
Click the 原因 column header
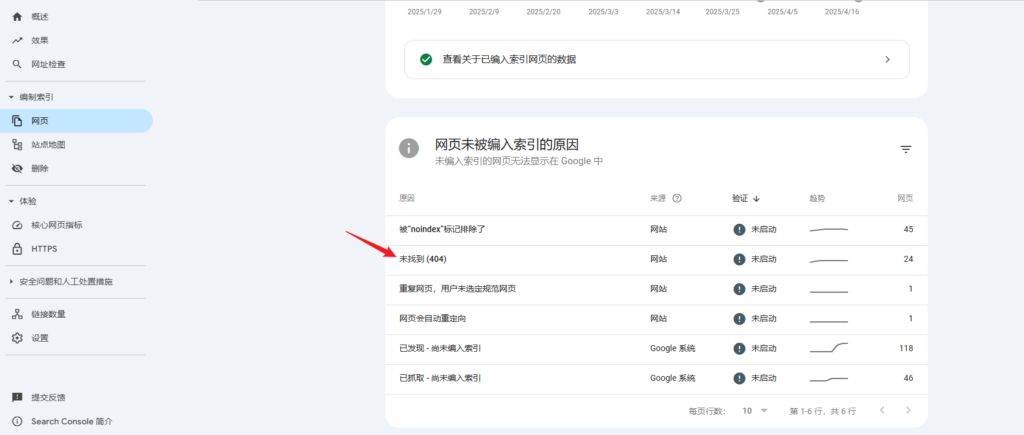[x=407, y=199]
